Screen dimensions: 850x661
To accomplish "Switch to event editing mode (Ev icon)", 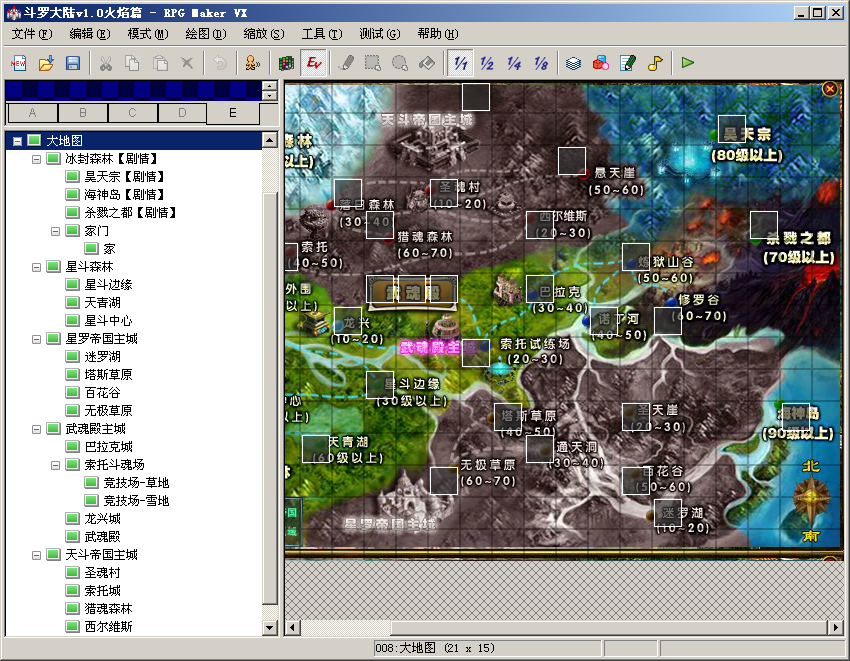I will click(x=314, y=63).
